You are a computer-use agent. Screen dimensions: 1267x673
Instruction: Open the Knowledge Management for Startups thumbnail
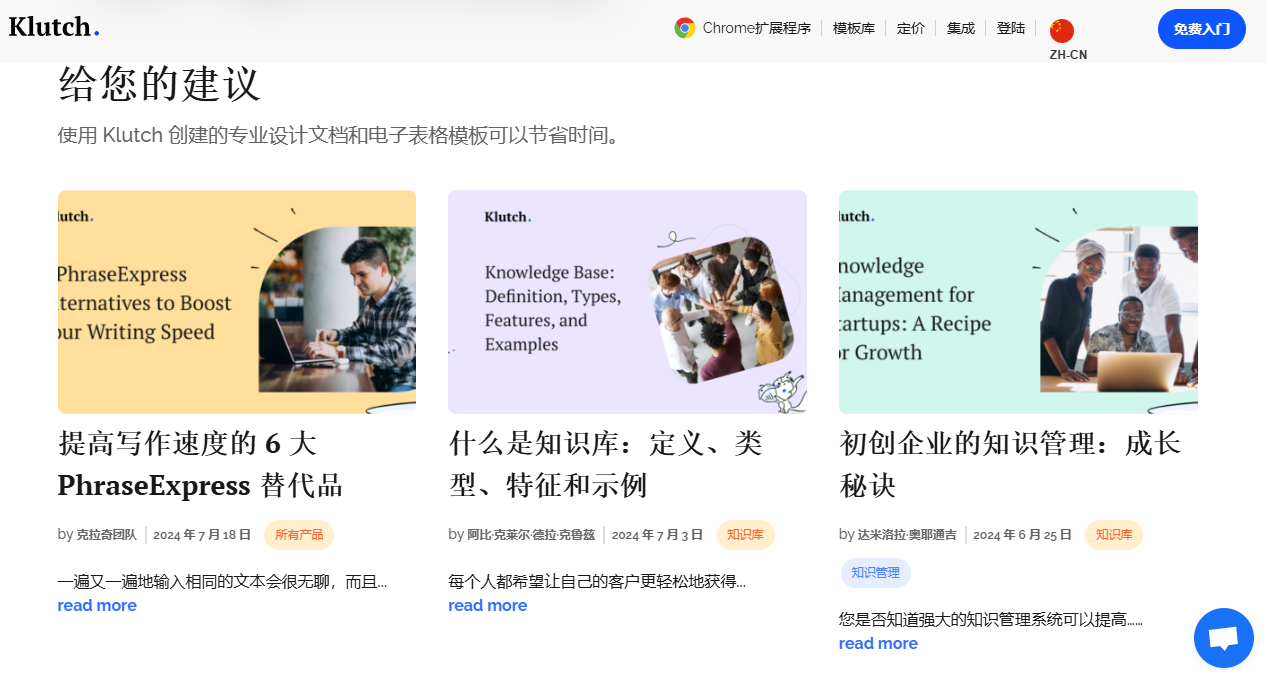pos(1018,302)
